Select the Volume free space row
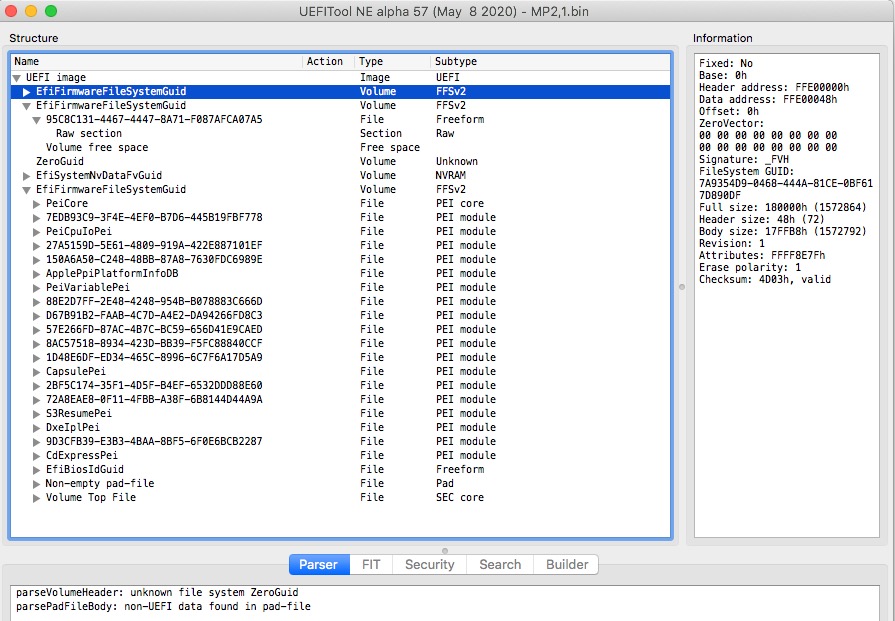The height and width of the screenshot is (621, 895). (x=341, y=147)
